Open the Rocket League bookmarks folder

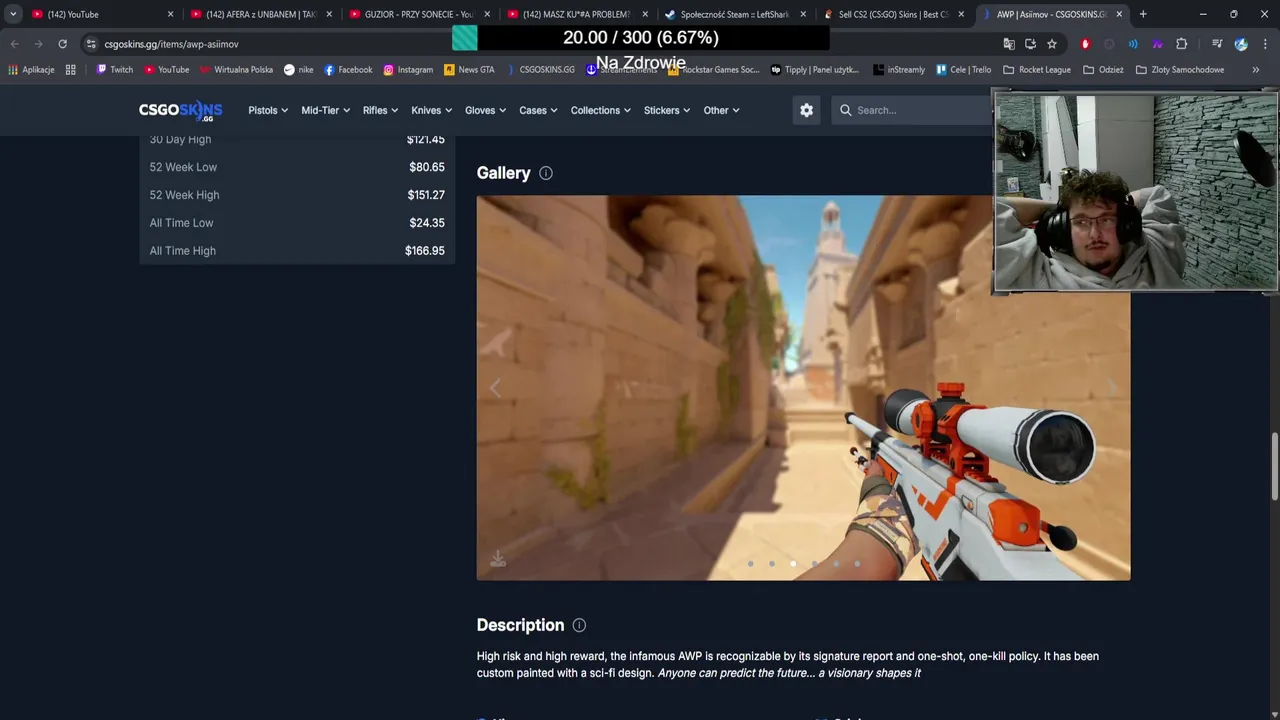[x=1037, y=70]
